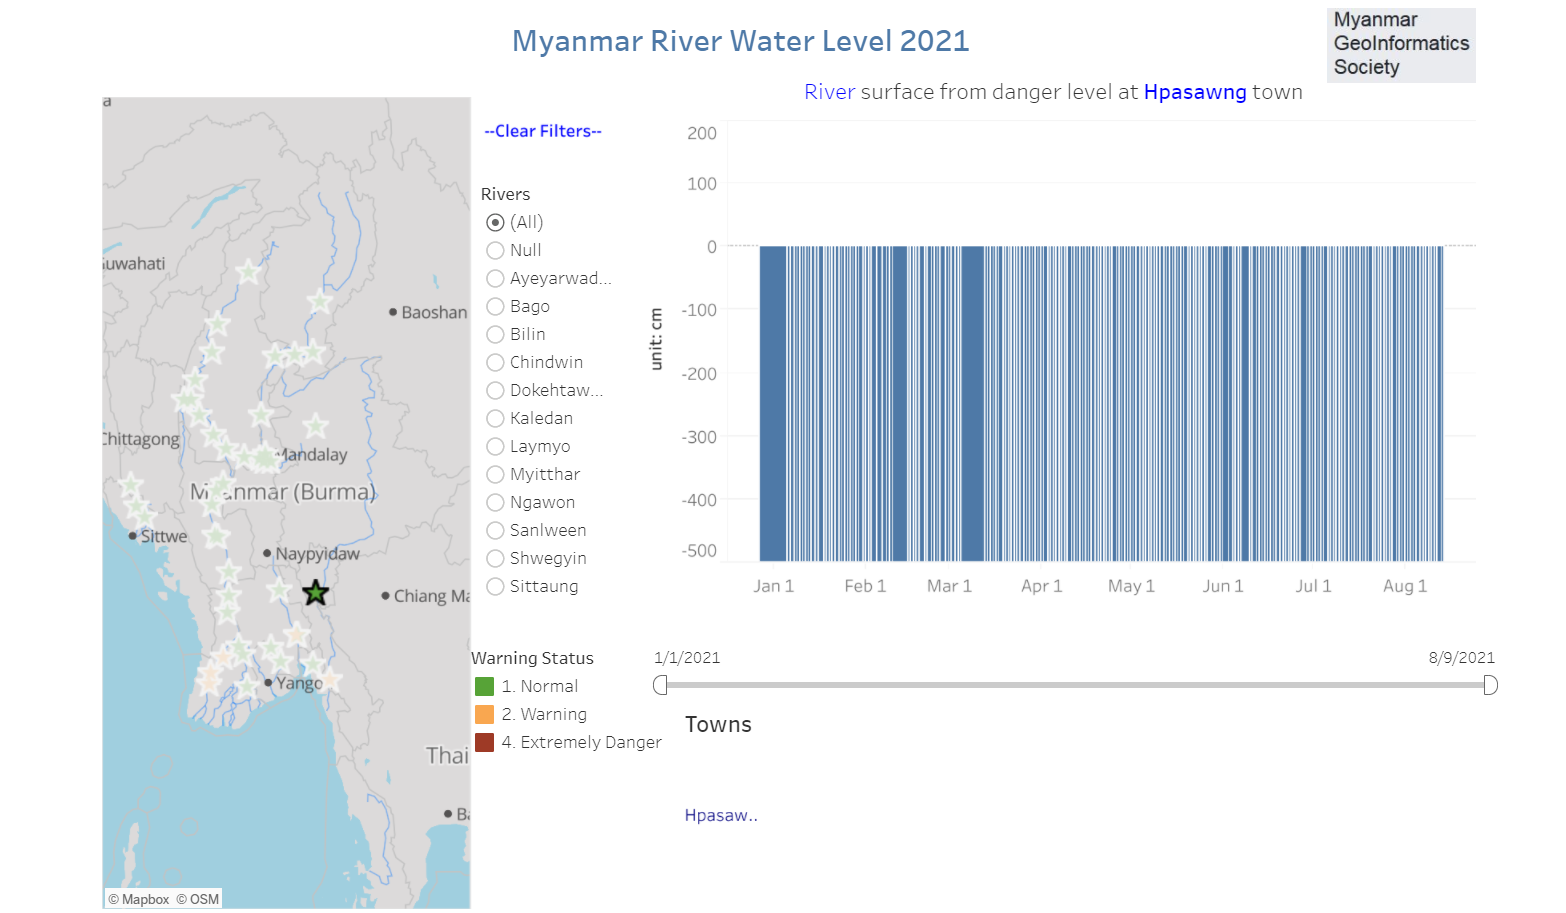This screenshot has height=913, width=1566.
Task: Select the Chindwin river filter
Action: point(495,362)
